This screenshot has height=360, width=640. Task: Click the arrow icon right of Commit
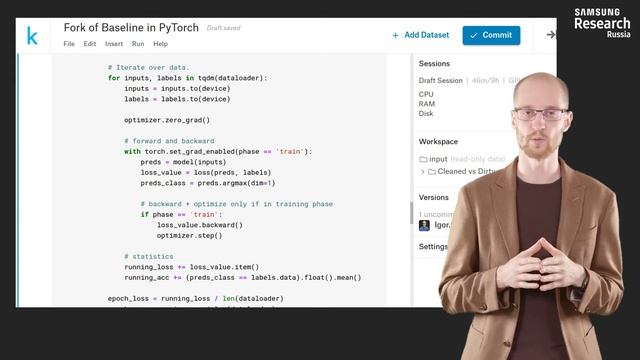pyautogui.click(x=551, y=35)
